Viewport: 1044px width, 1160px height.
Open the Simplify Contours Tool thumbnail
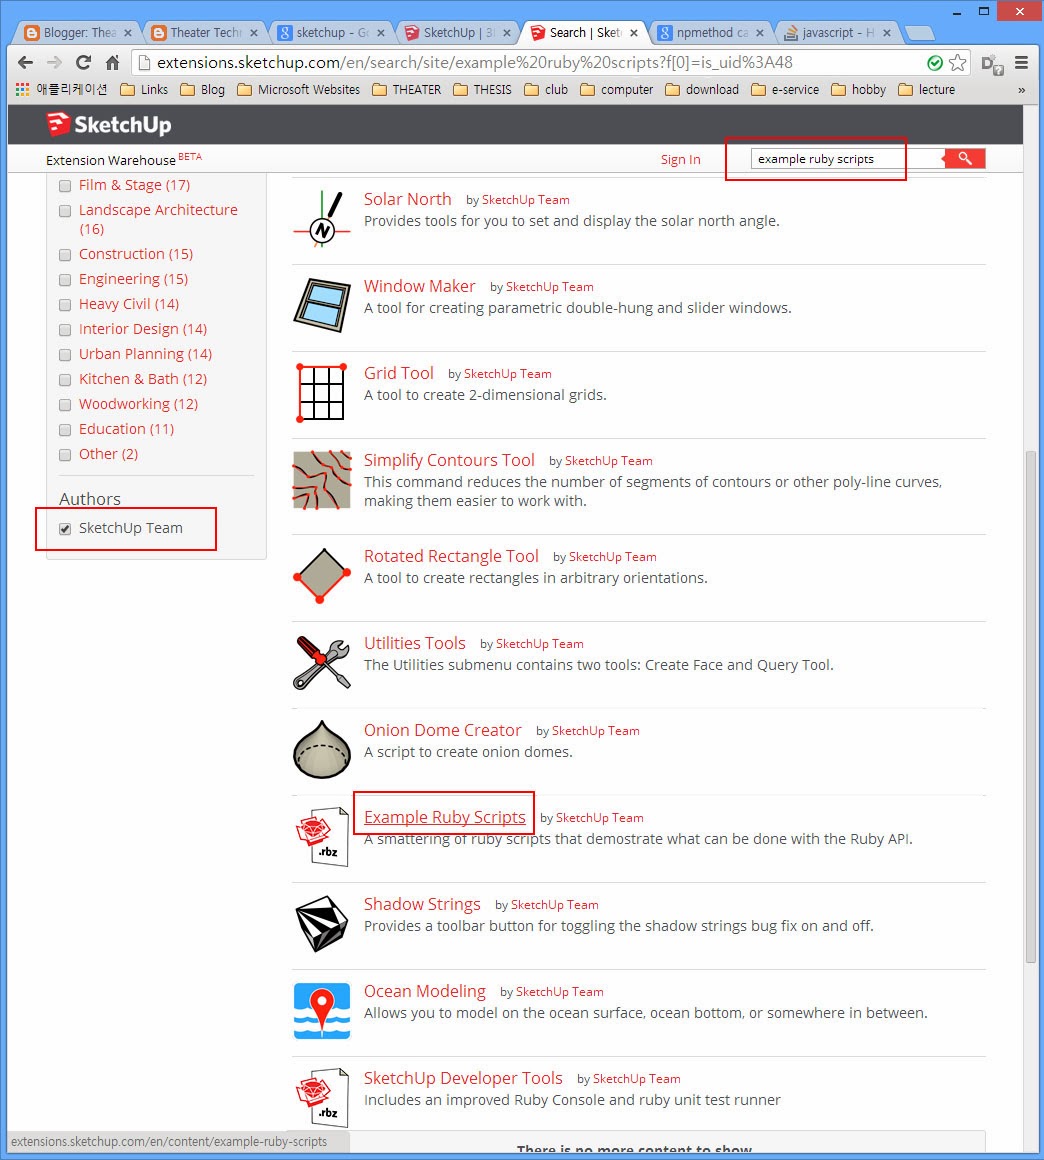[x=322, y=479]
